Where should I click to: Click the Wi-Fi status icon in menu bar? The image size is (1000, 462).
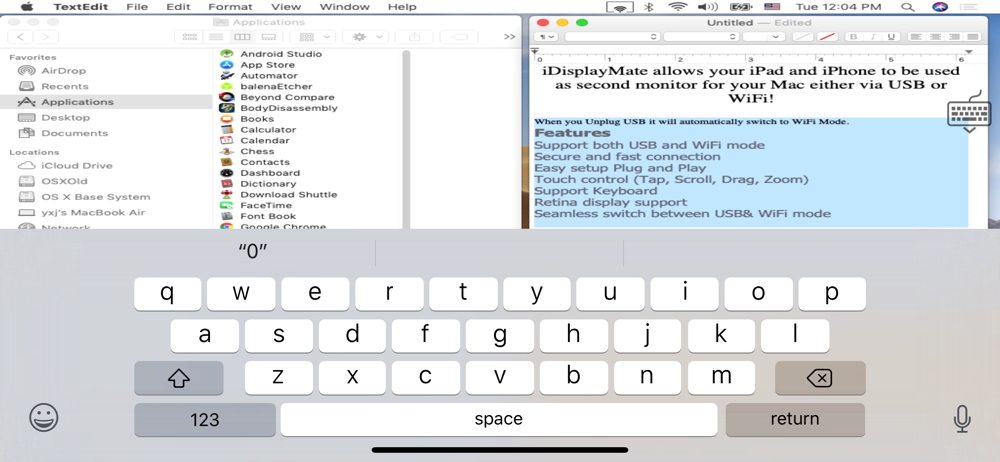tap(677, 7)
